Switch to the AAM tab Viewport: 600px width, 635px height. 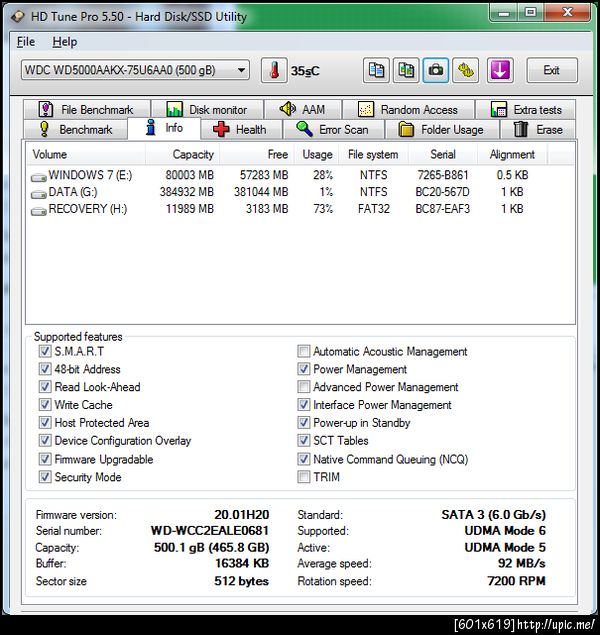pyautogui.click(x=302, y=109)
